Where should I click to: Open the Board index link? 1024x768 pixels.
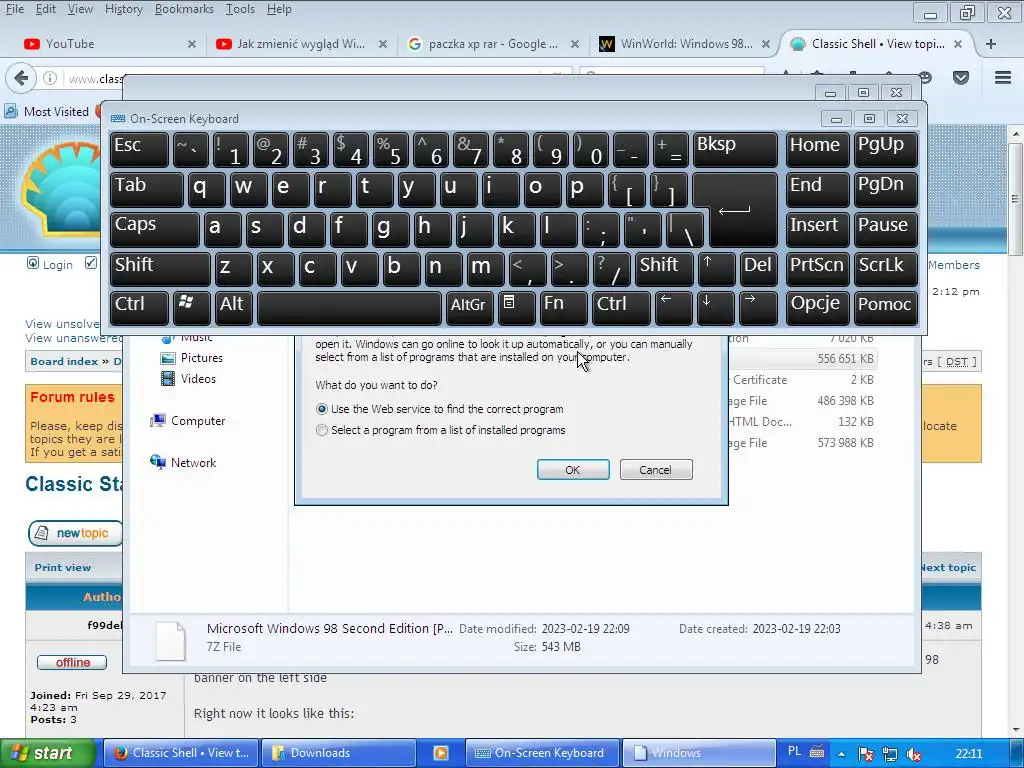coord(64,361)
